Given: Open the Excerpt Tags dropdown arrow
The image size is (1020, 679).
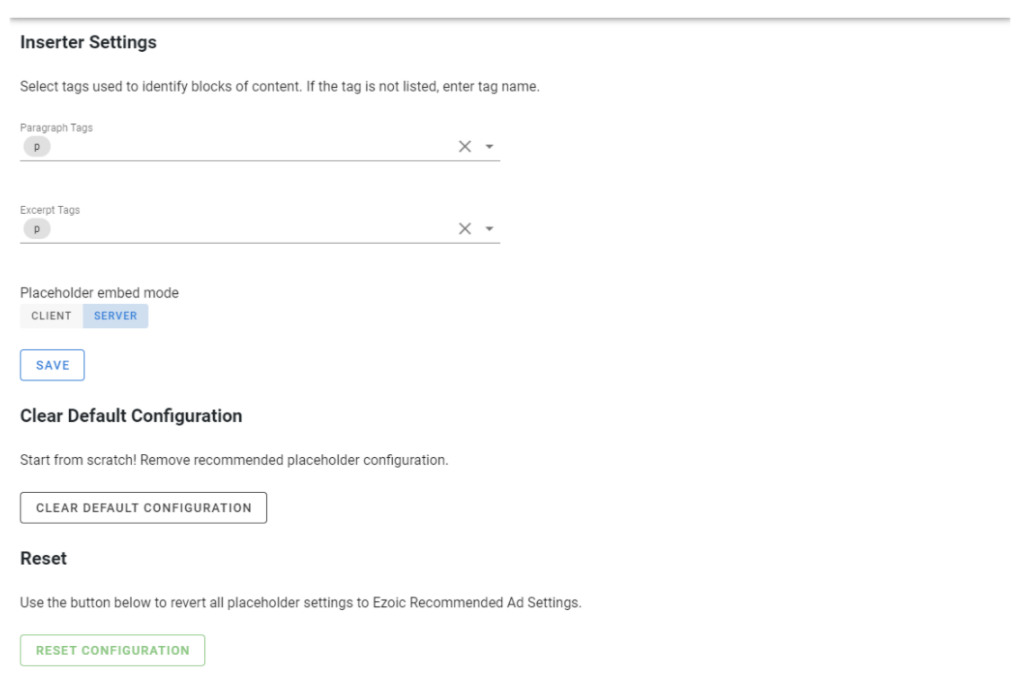Looking at the screenshot, I should [490, 229].
